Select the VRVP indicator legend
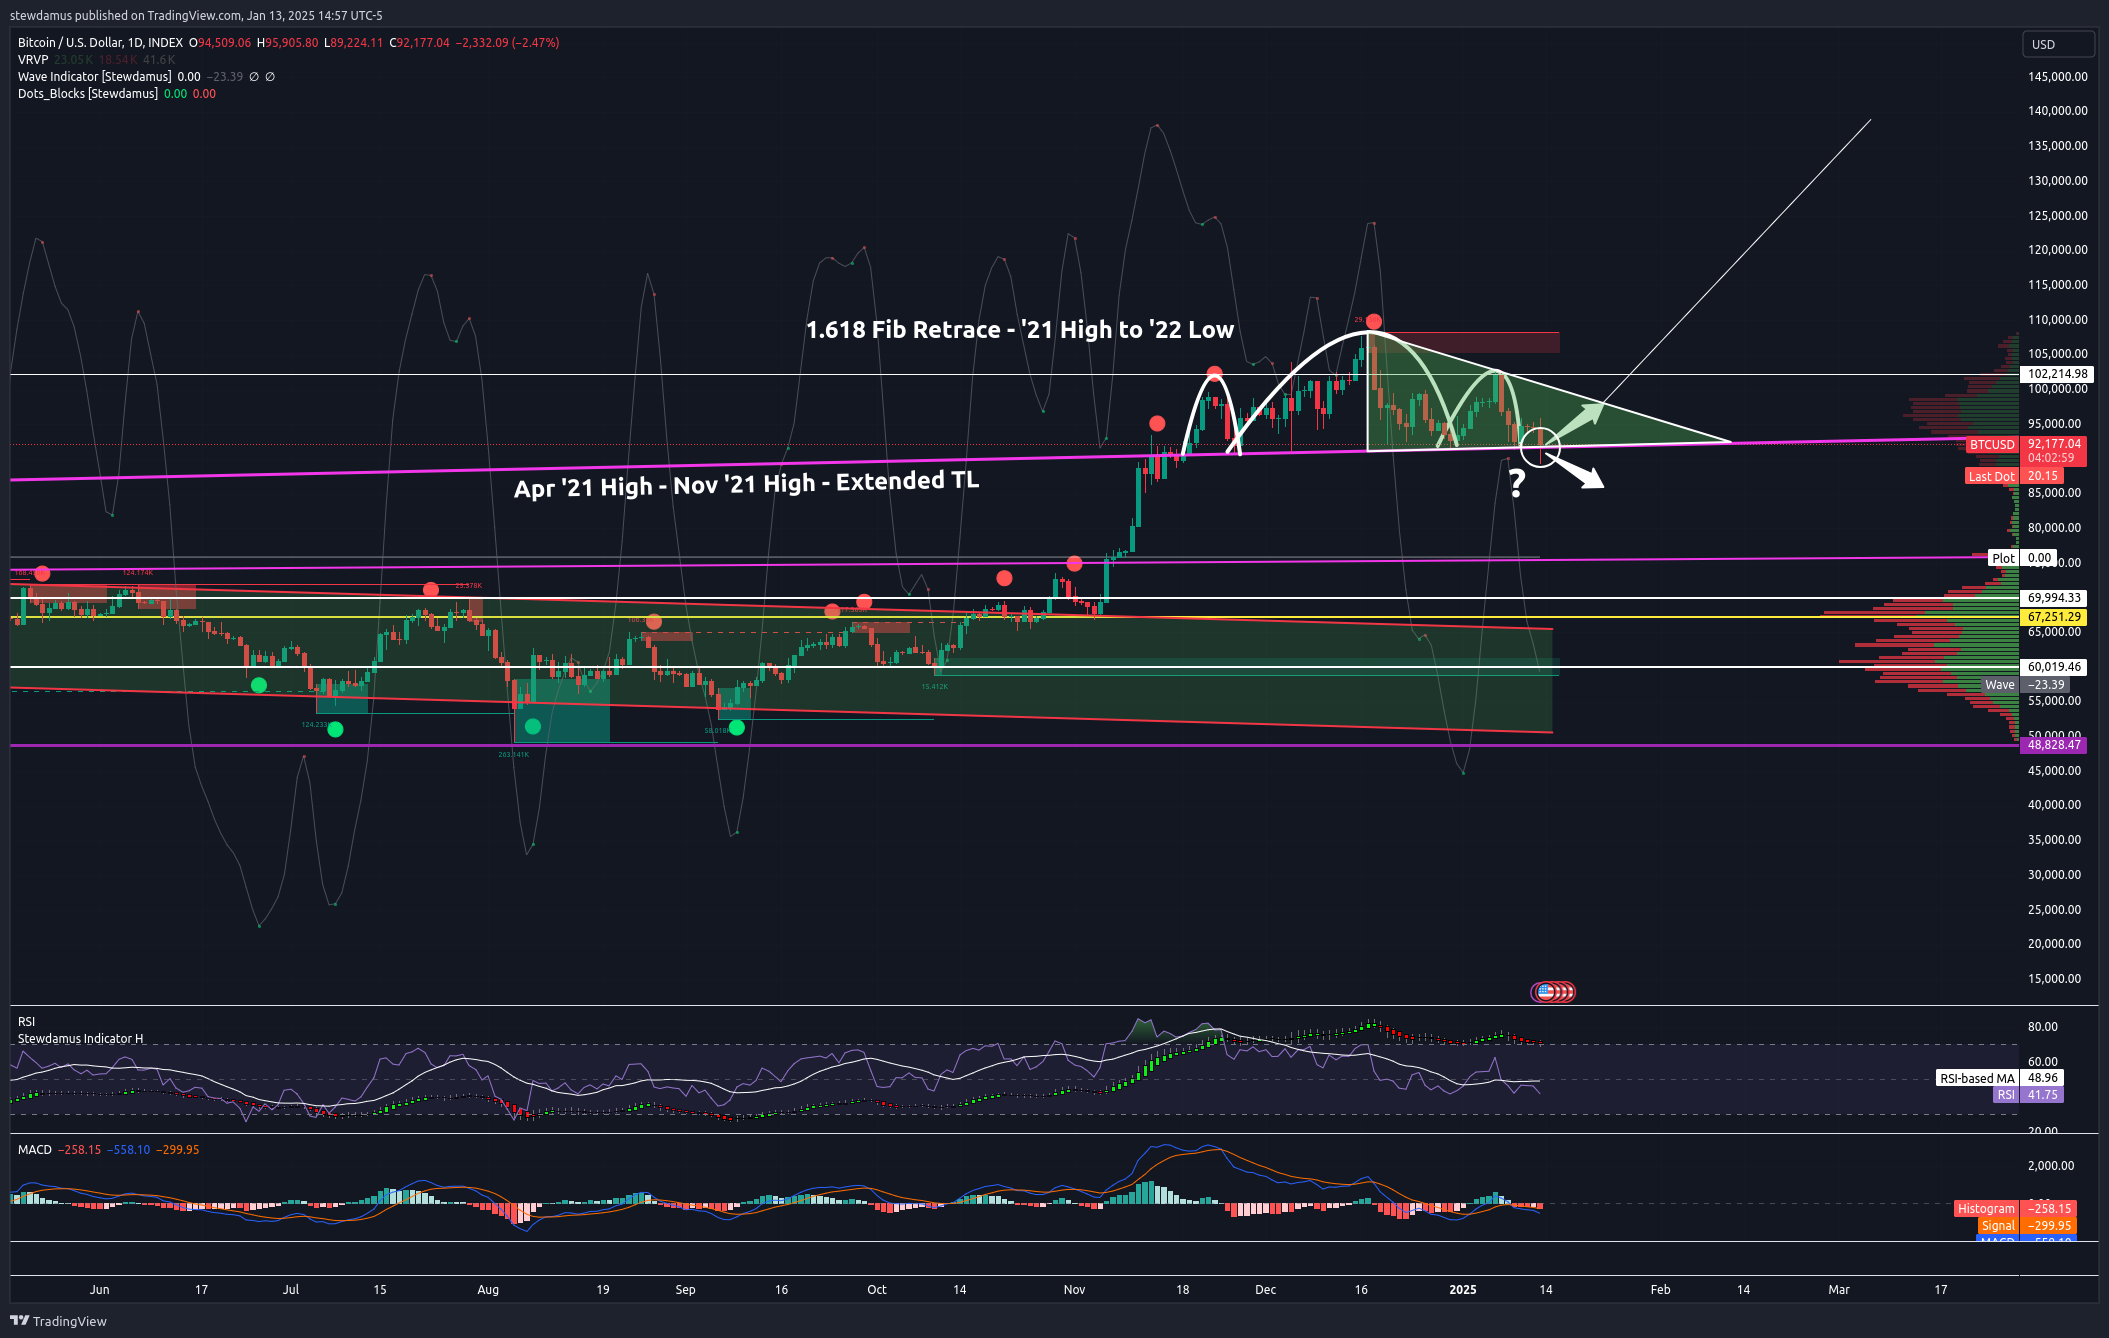This screenshot has width=2109, height=1338. 33,60
